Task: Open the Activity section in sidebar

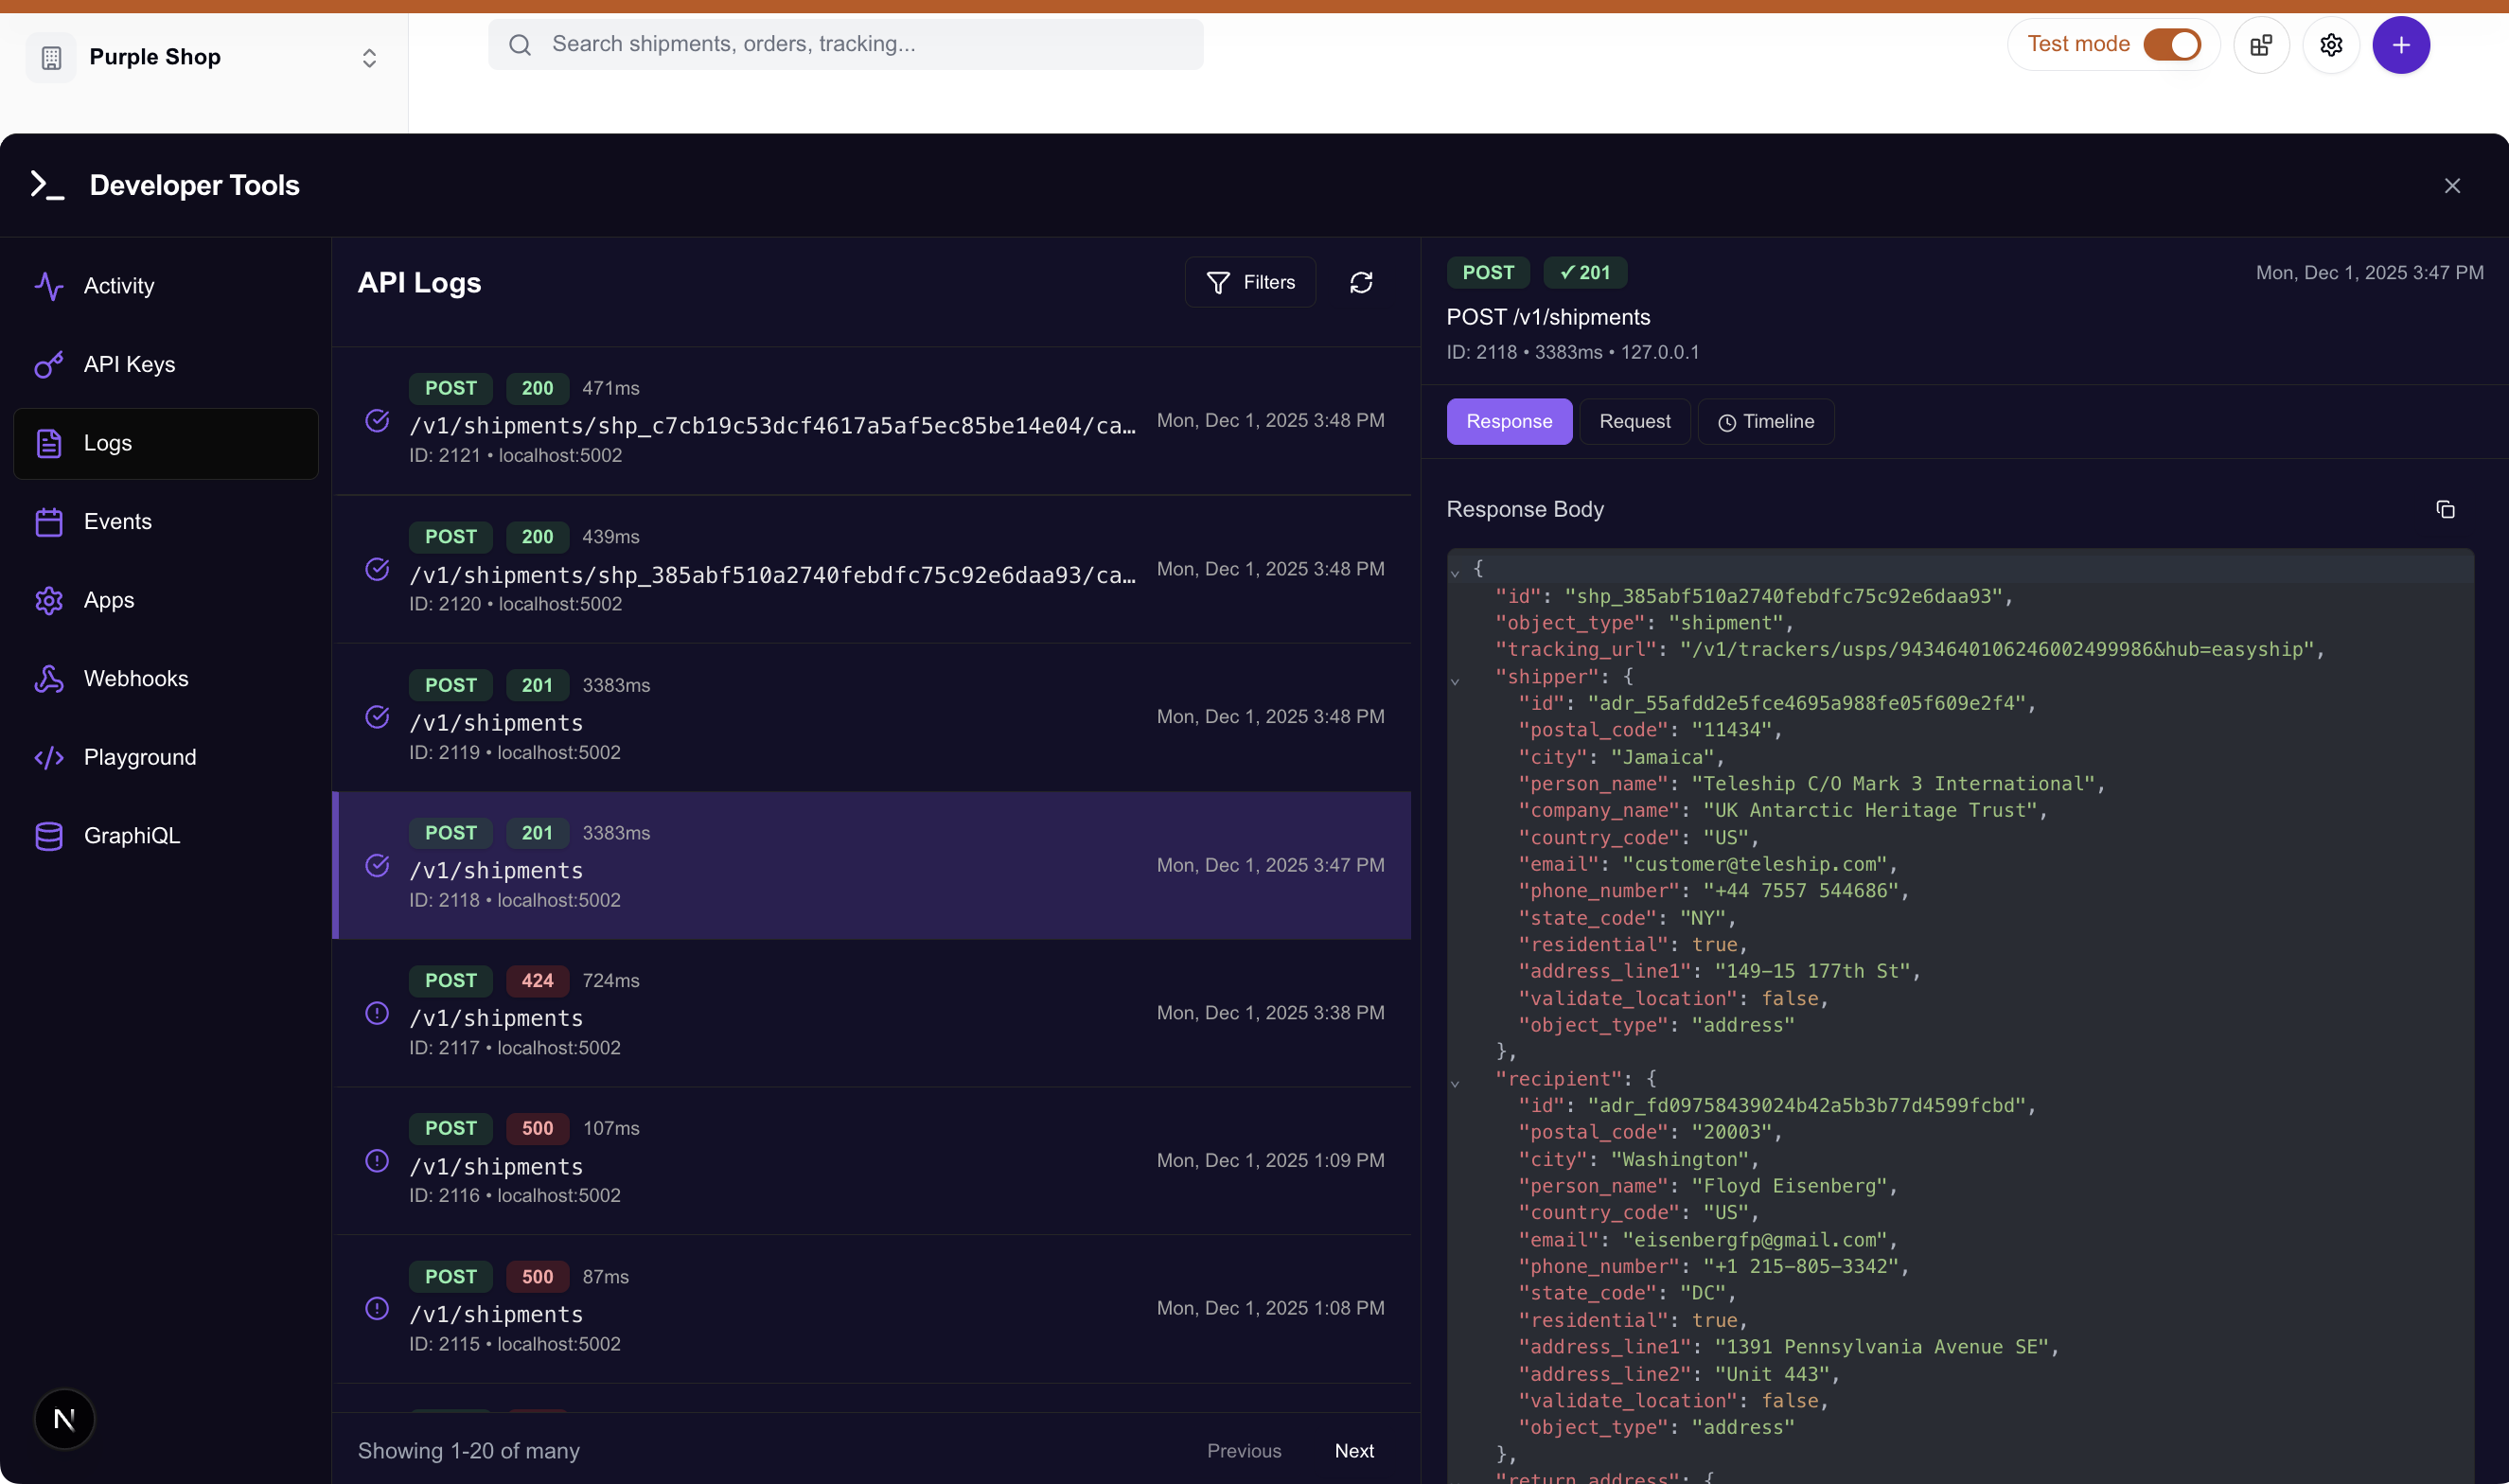Action: tap(165, 286)
